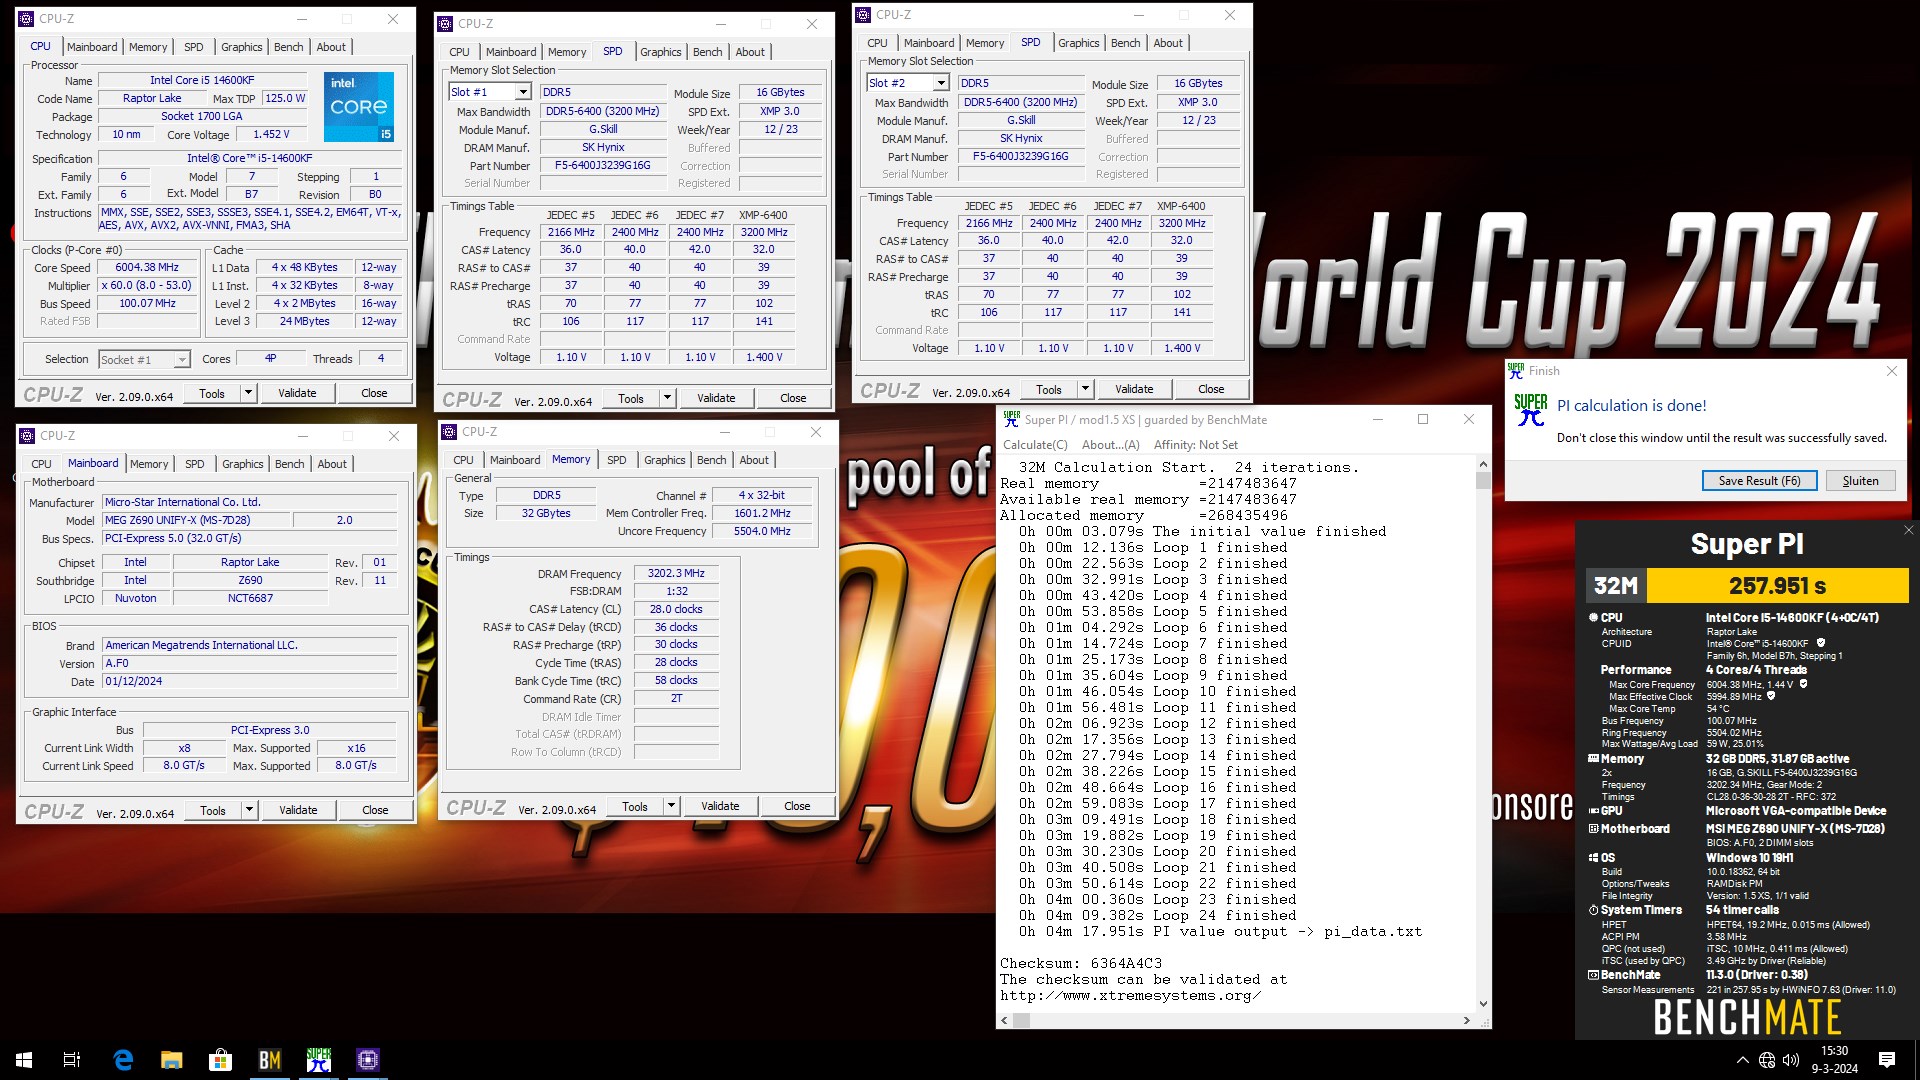
Task: Click title icon of CPU-Z Slot #2 window
Action: [864, 14]
